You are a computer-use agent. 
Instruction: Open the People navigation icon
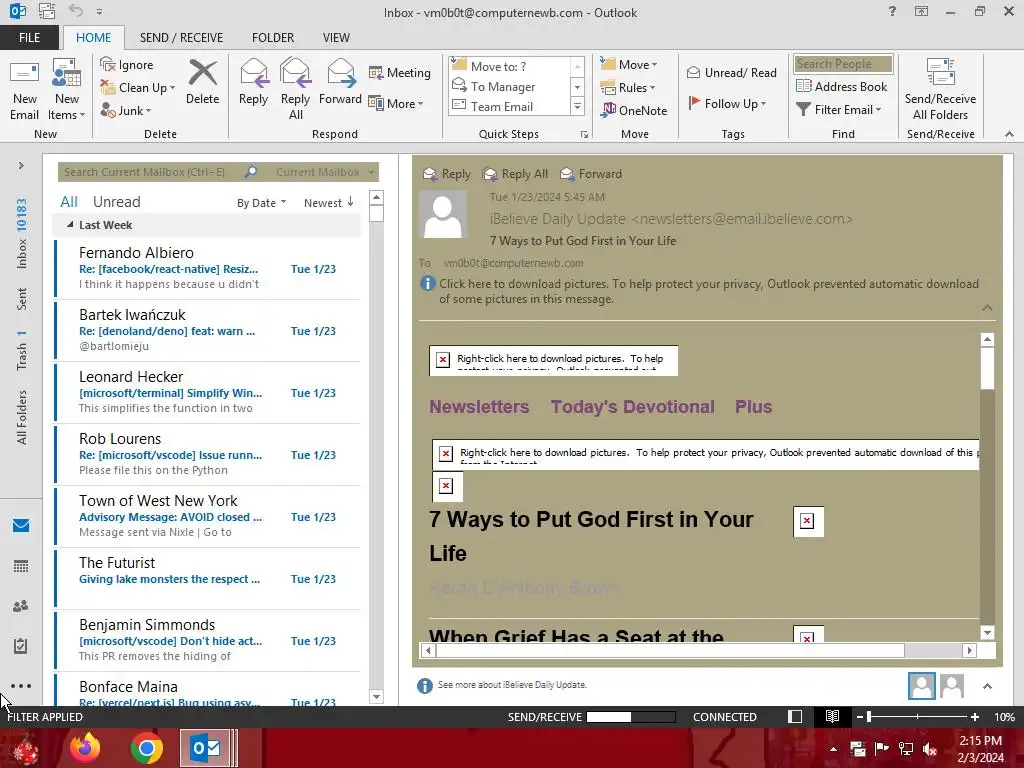tap(21, 606)
